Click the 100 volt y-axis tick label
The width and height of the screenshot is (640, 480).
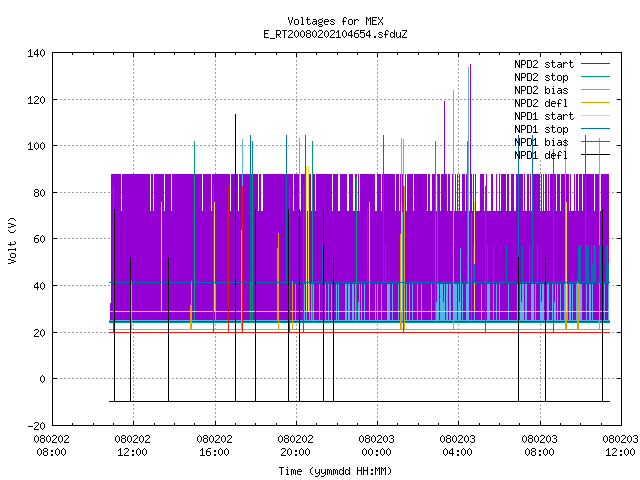tap(36, 146)
